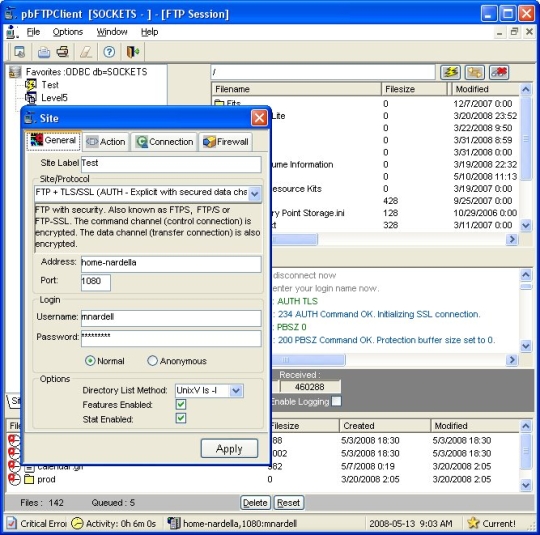Open the File menu
Viewport: 540px width, 535px height.
(33, 32)
